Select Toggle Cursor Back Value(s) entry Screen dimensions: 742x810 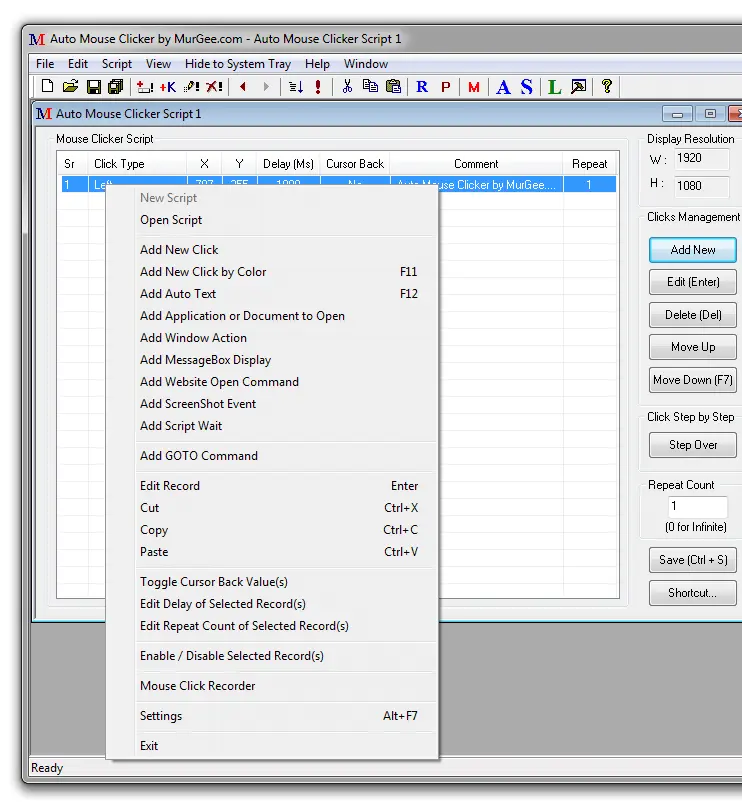[214, 582]
